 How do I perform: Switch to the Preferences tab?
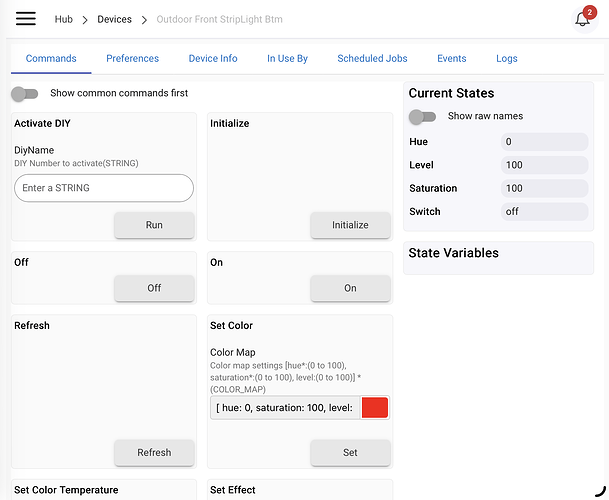point(132,59)
